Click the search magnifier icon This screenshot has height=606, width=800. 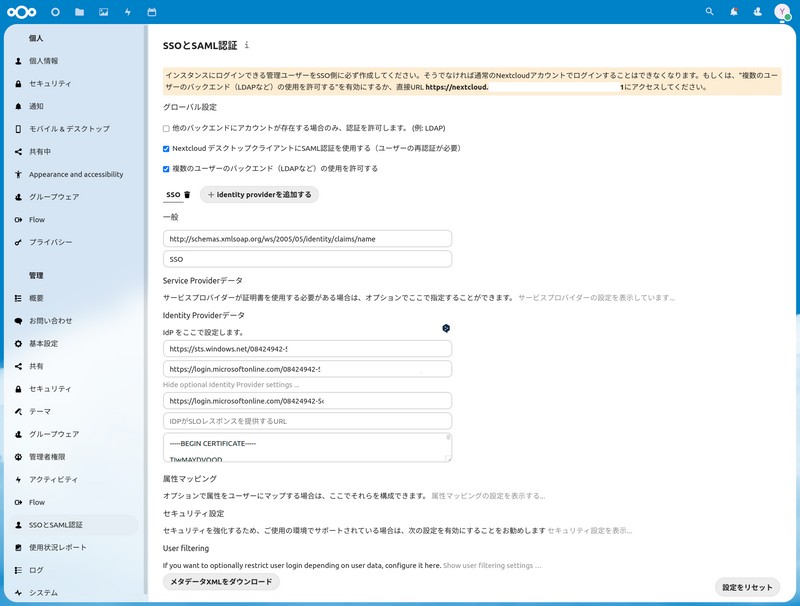[x=710, y=12]
